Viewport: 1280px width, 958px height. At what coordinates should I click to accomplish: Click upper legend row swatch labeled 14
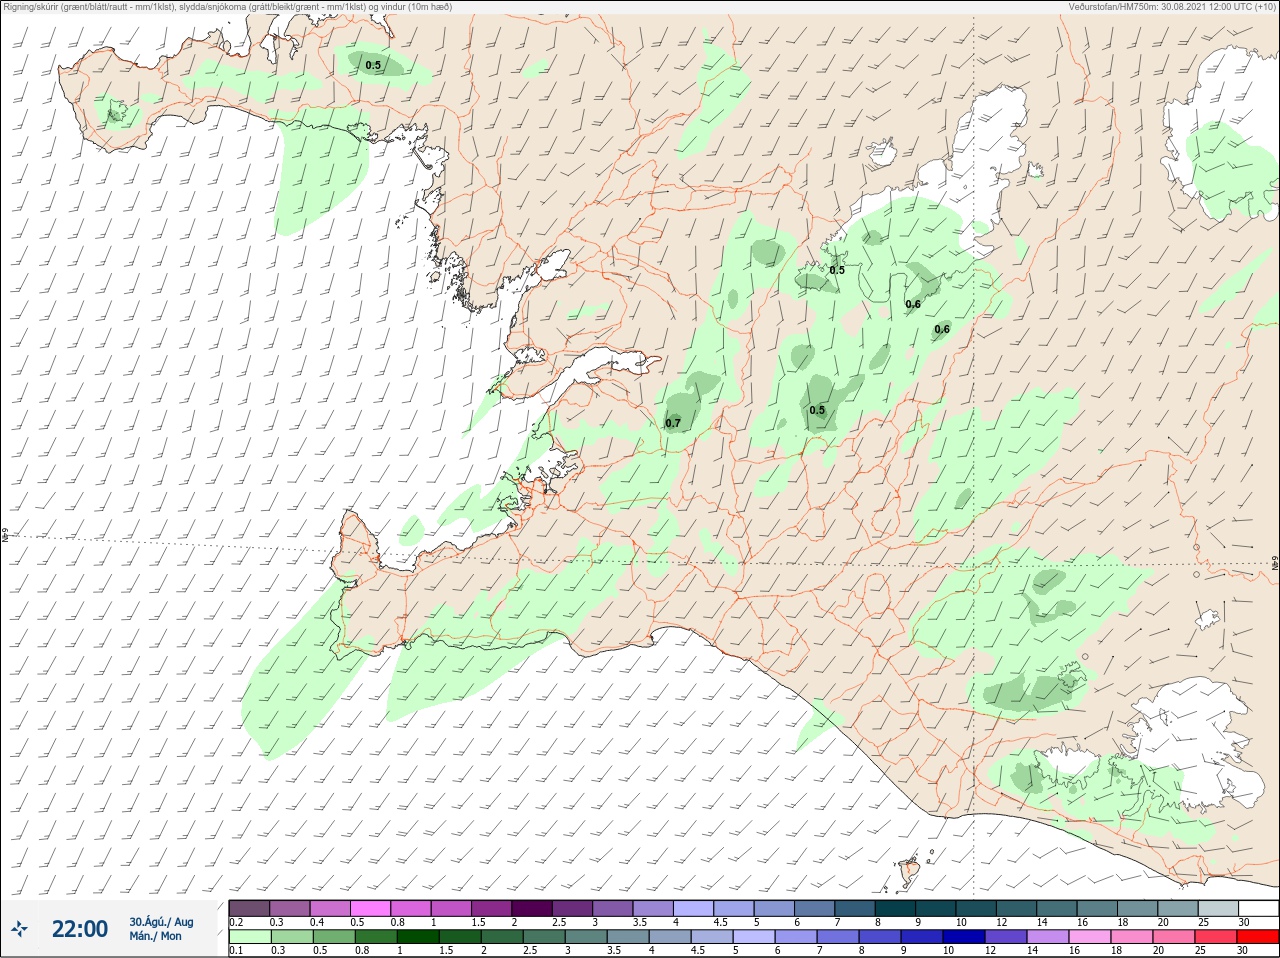(x=1058, y=908)
